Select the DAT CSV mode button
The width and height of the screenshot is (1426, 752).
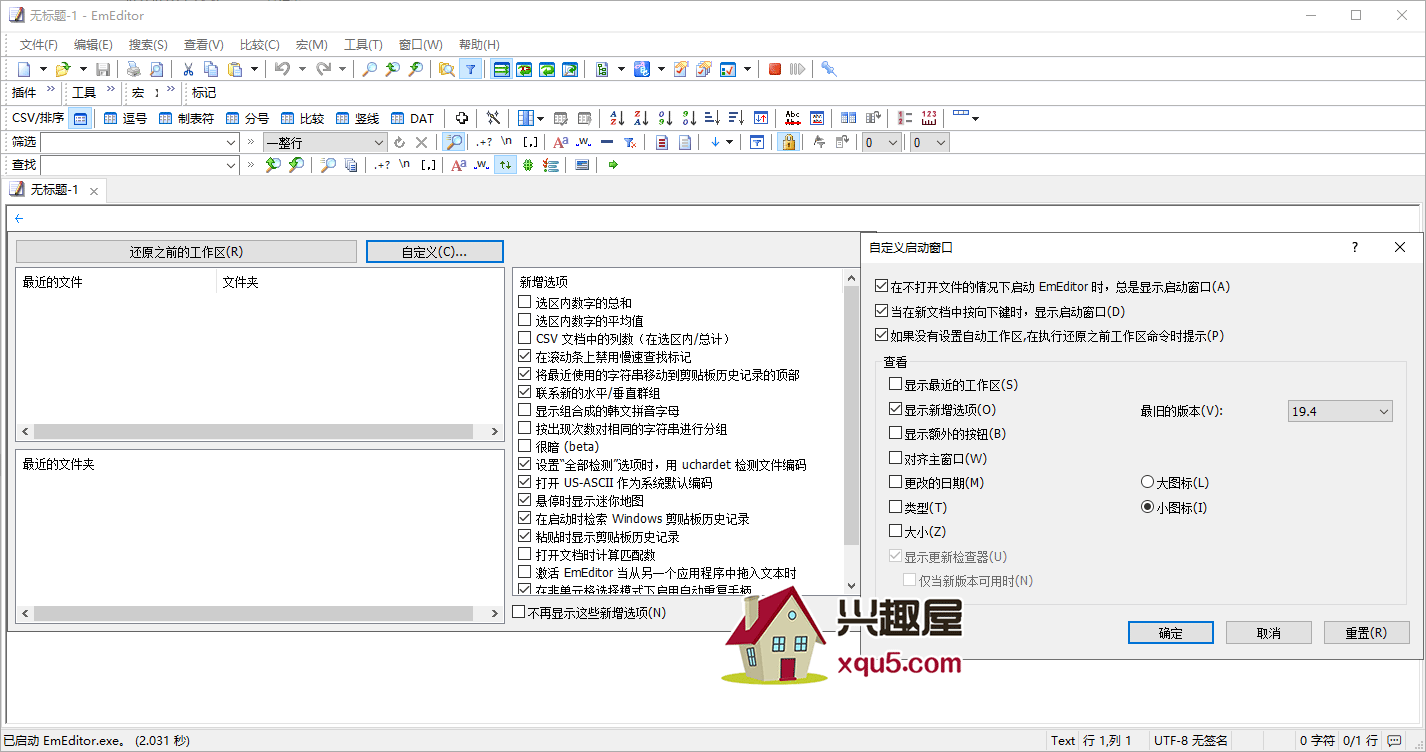(x=413, y=118)
